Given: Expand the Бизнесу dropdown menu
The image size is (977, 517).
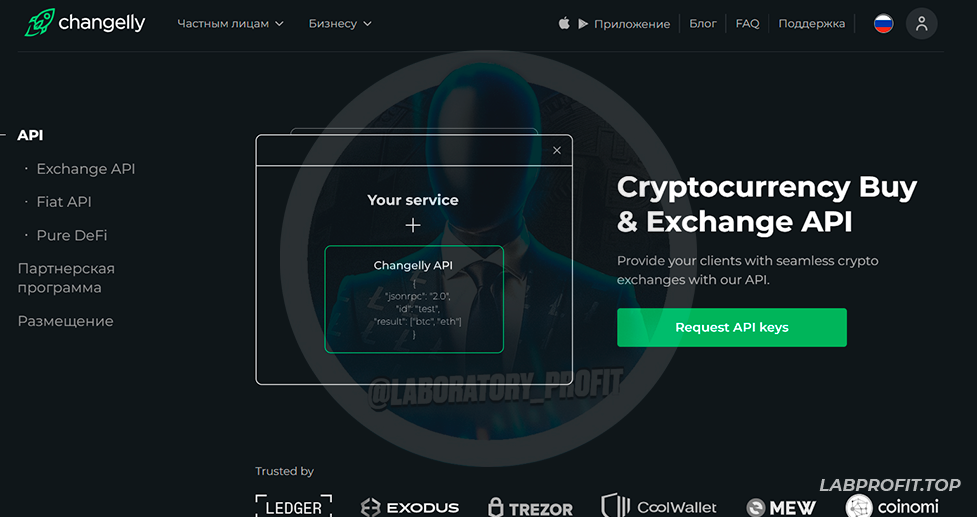Looking at the screenshot, I should pos(340,24).
